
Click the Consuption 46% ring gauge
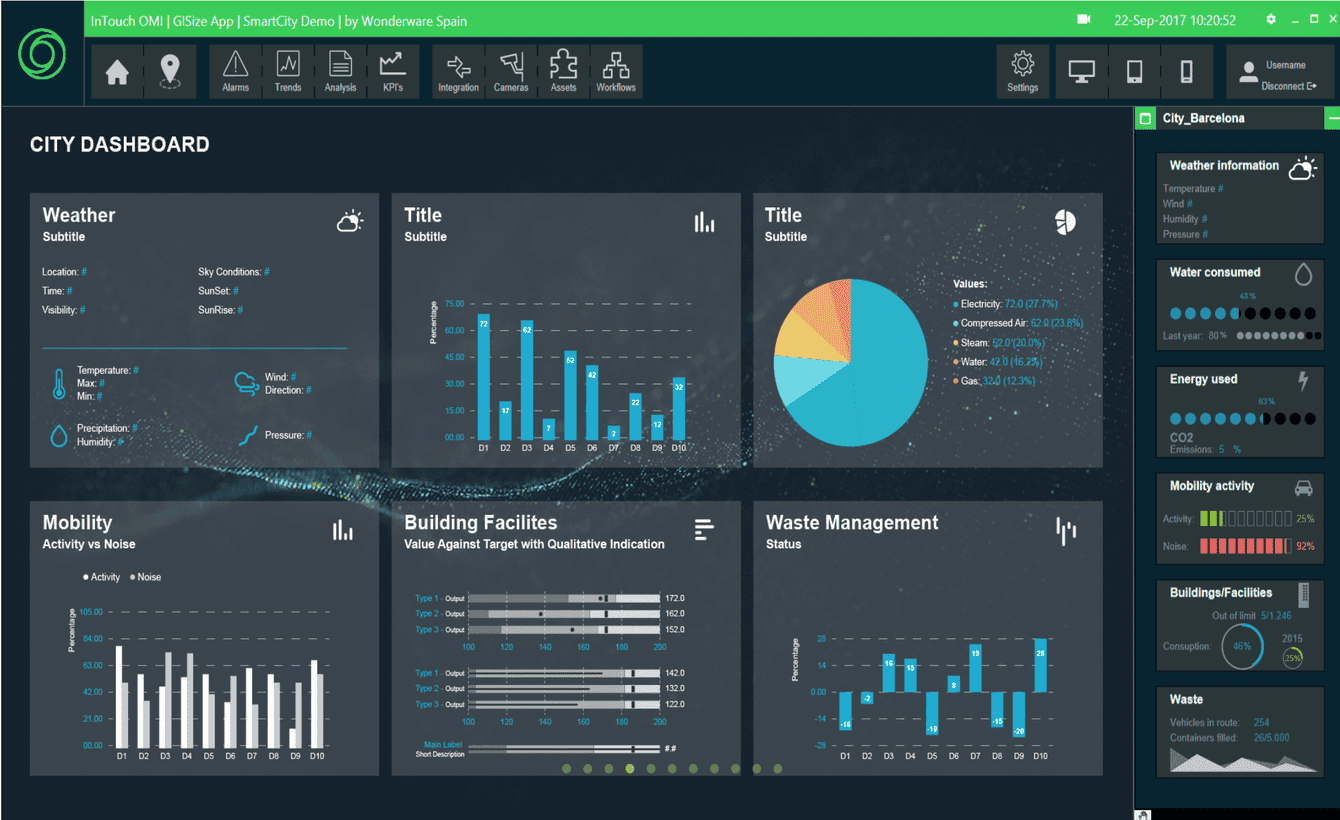(1242, 647)
